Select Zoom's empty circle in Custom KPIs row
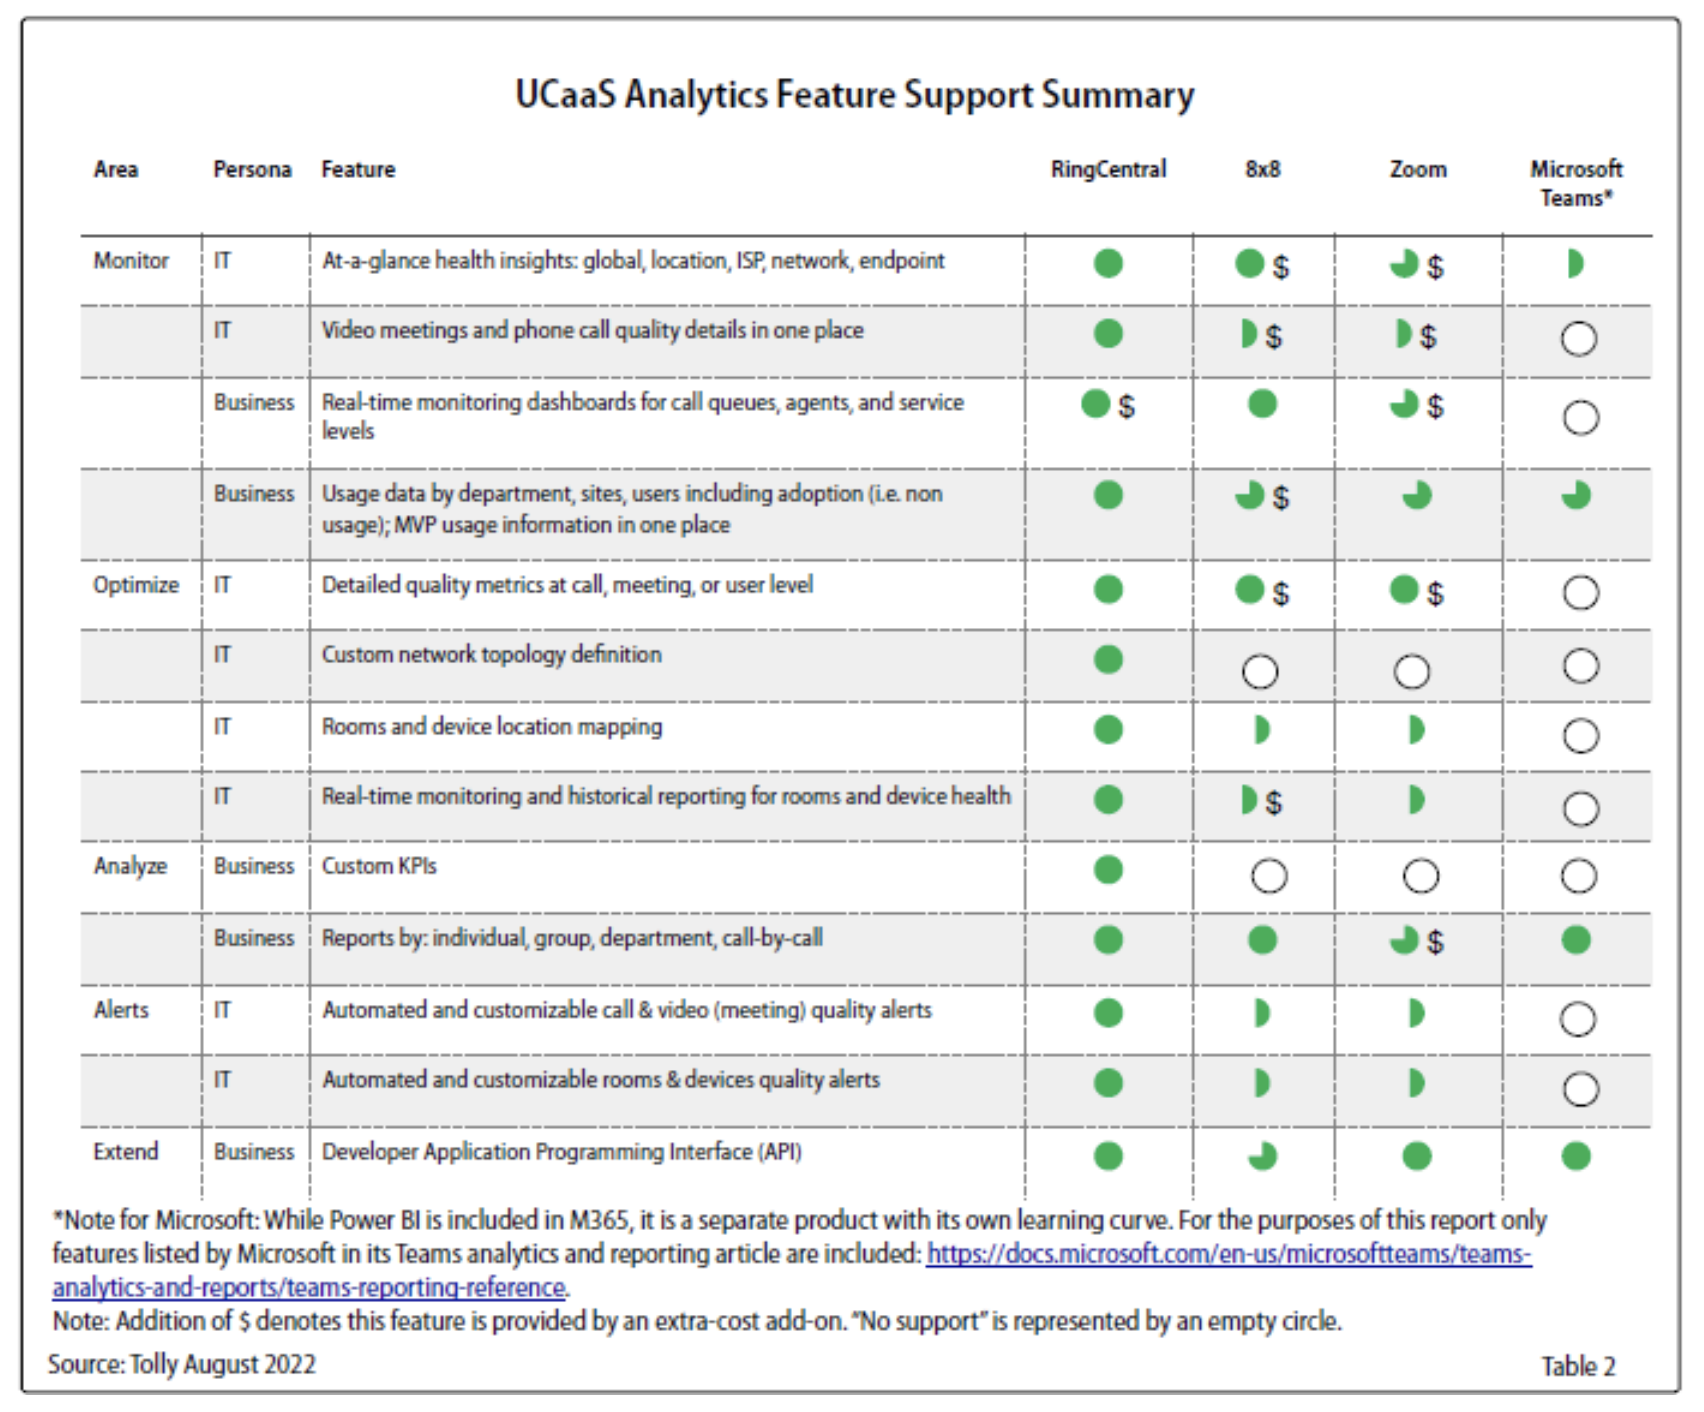 point(1420,876)
